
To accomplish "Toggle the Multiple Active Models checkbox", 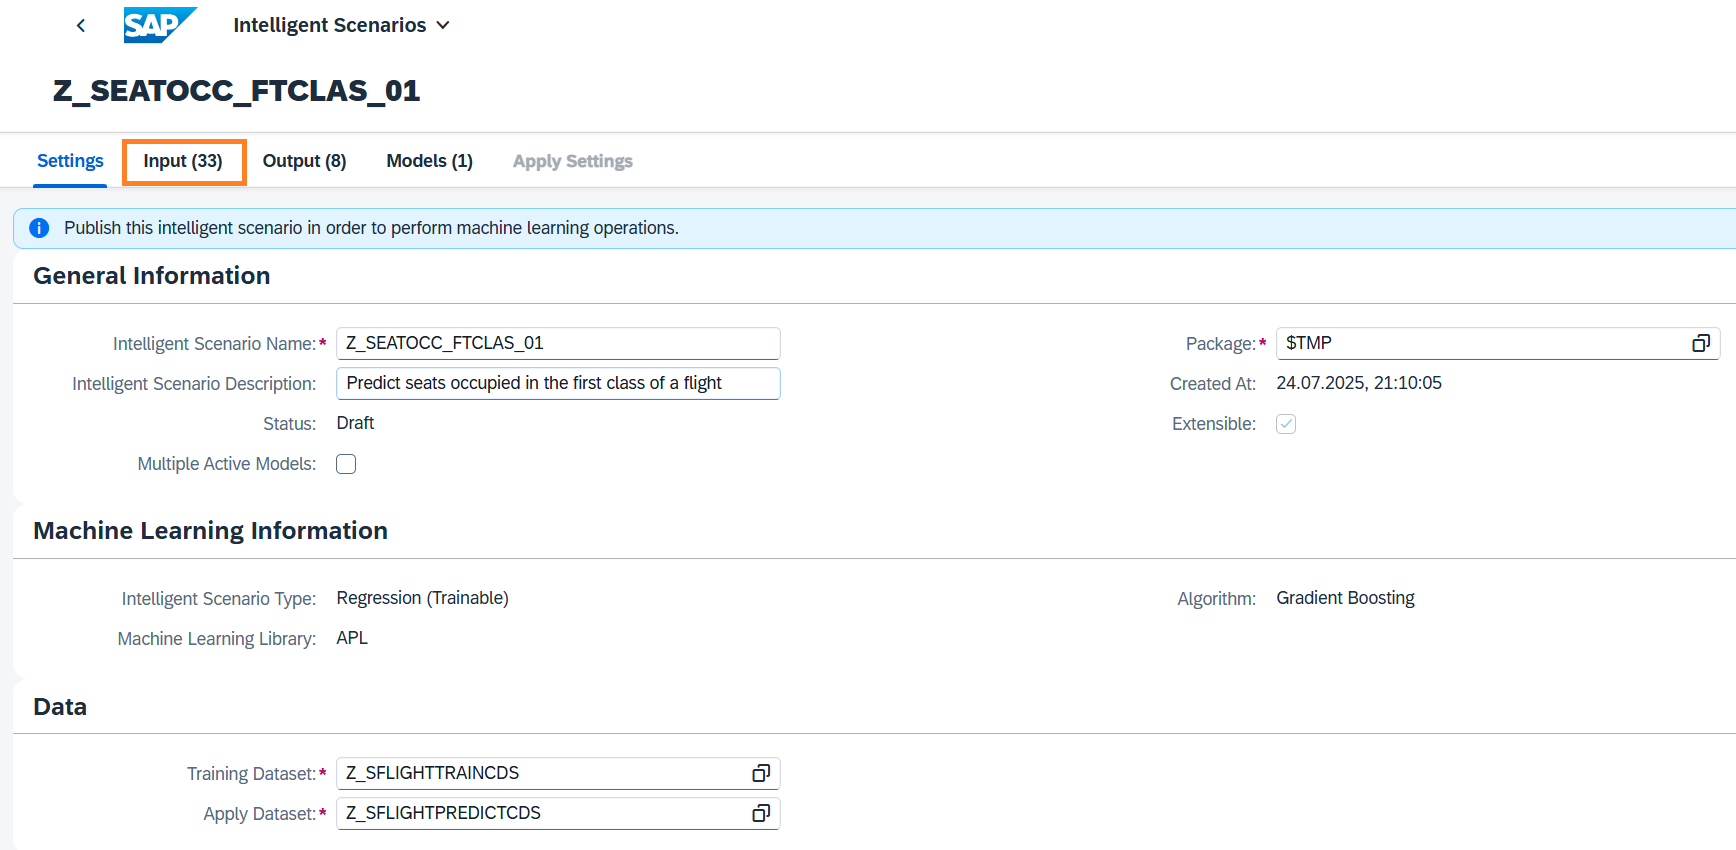I will pos(346,464).
